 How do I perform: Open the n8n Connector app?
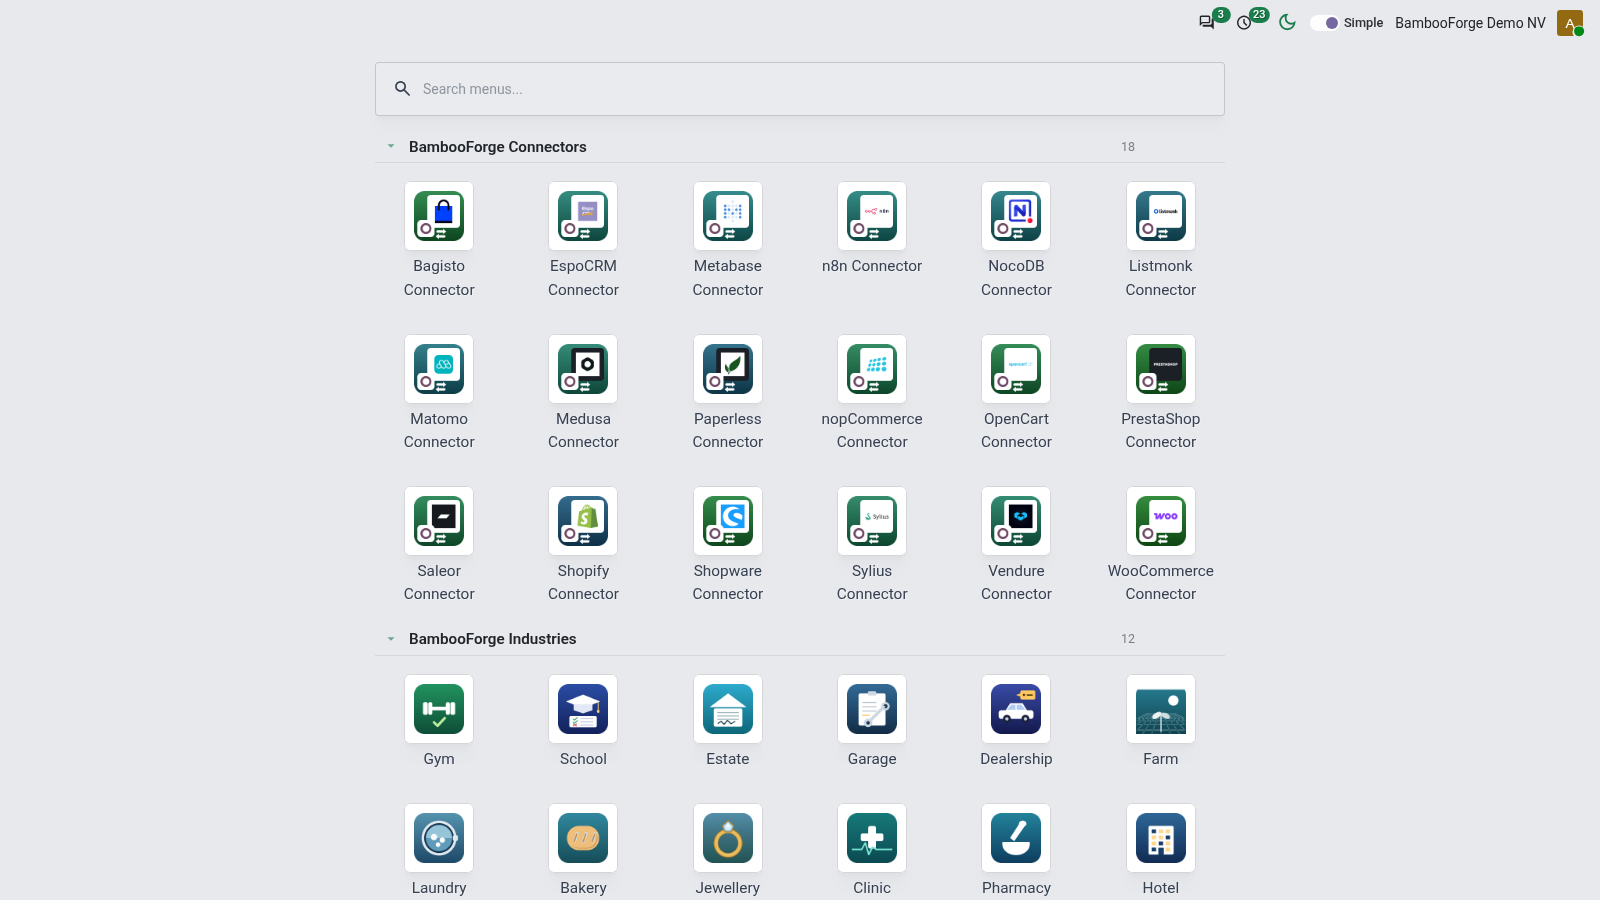(872, 216)
